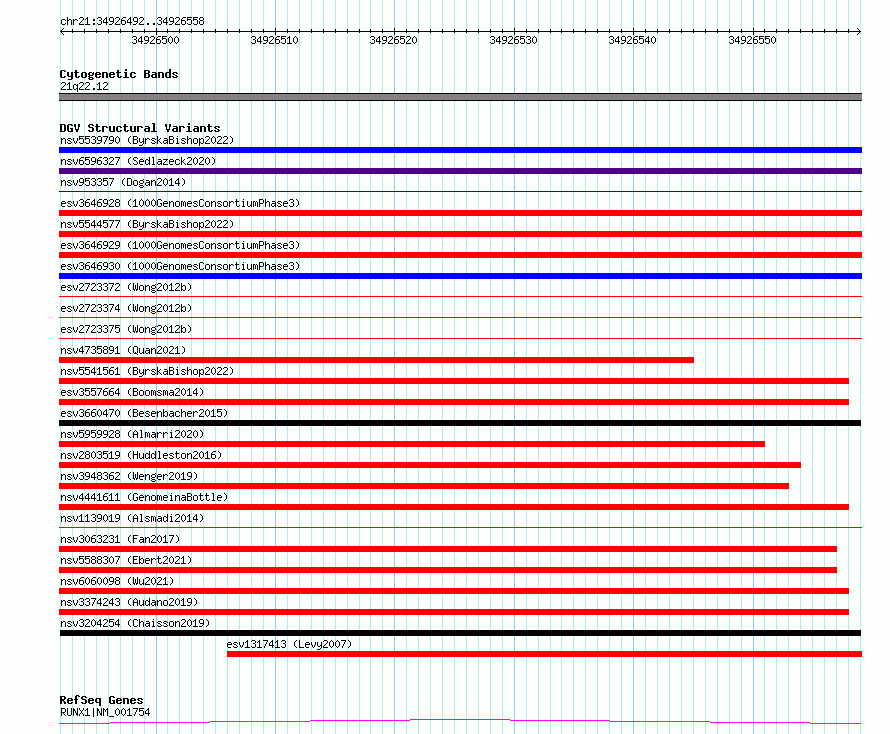Viewport: 890px width, 734px height.
Task: Open variant esv3646929 (1000GenomesConsortiumPhase3)
Action: point(180,245)
